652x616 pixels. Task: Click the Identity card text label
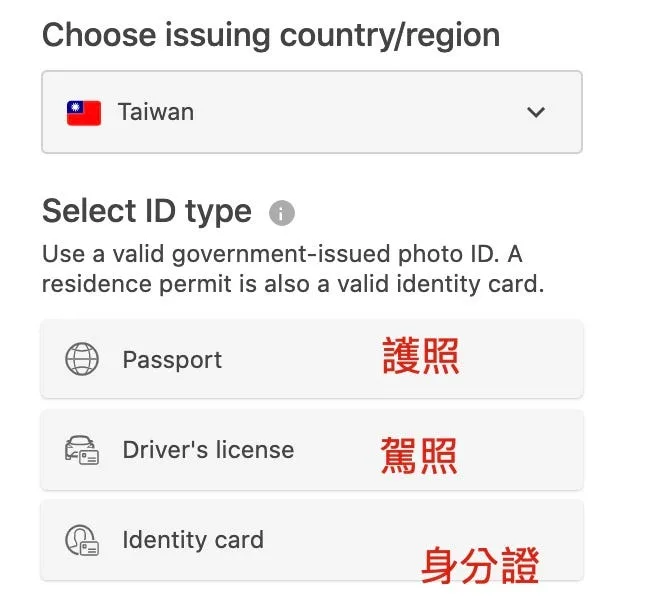[193, 540]
